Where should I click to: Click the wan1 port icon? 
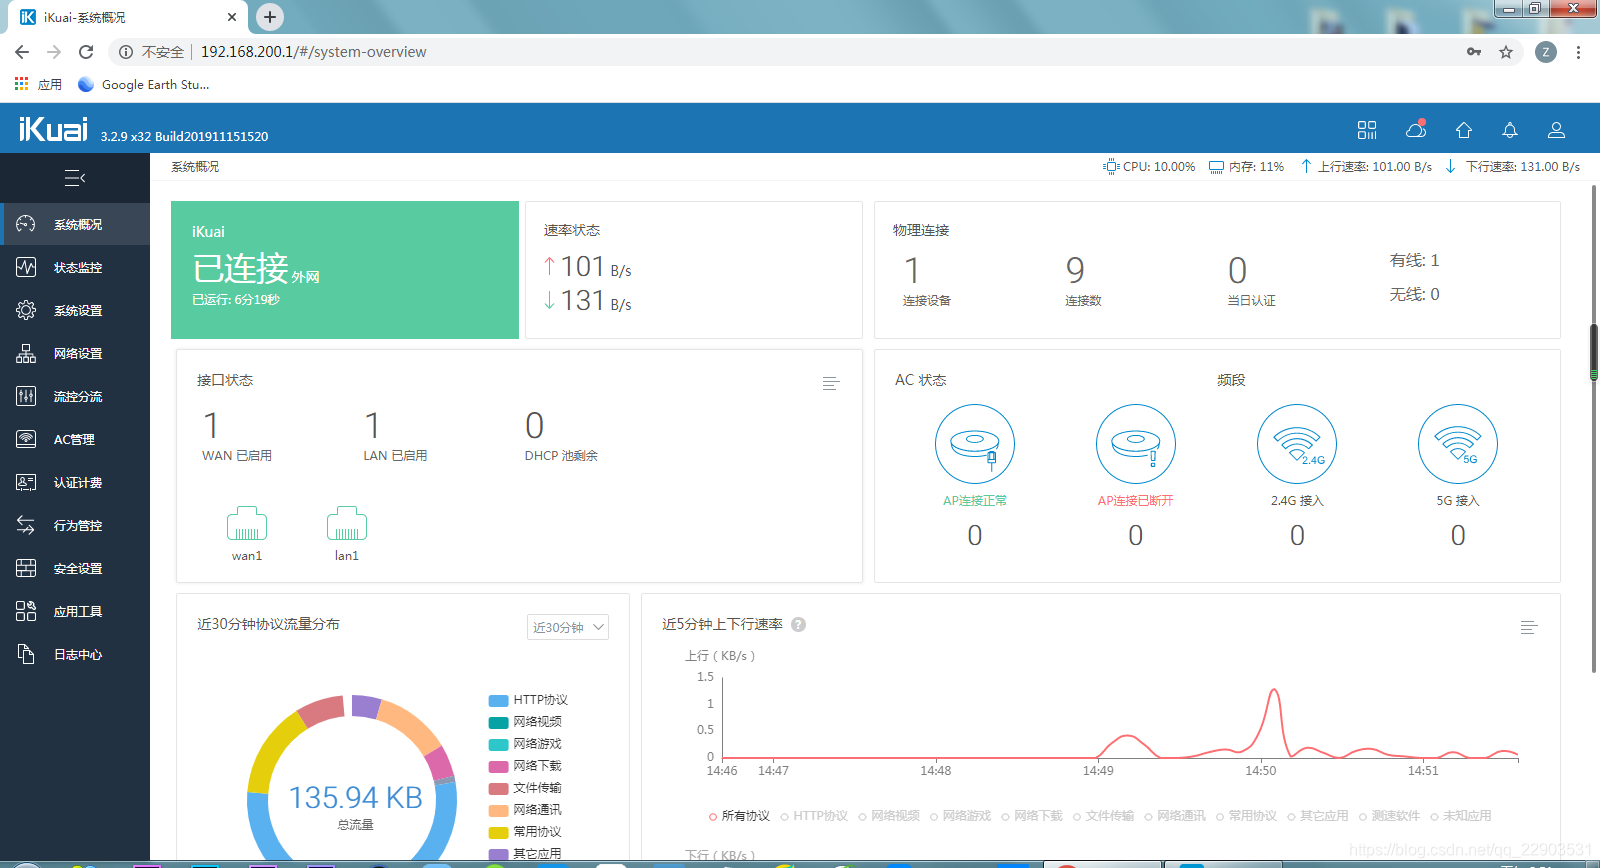coord(247,523)
